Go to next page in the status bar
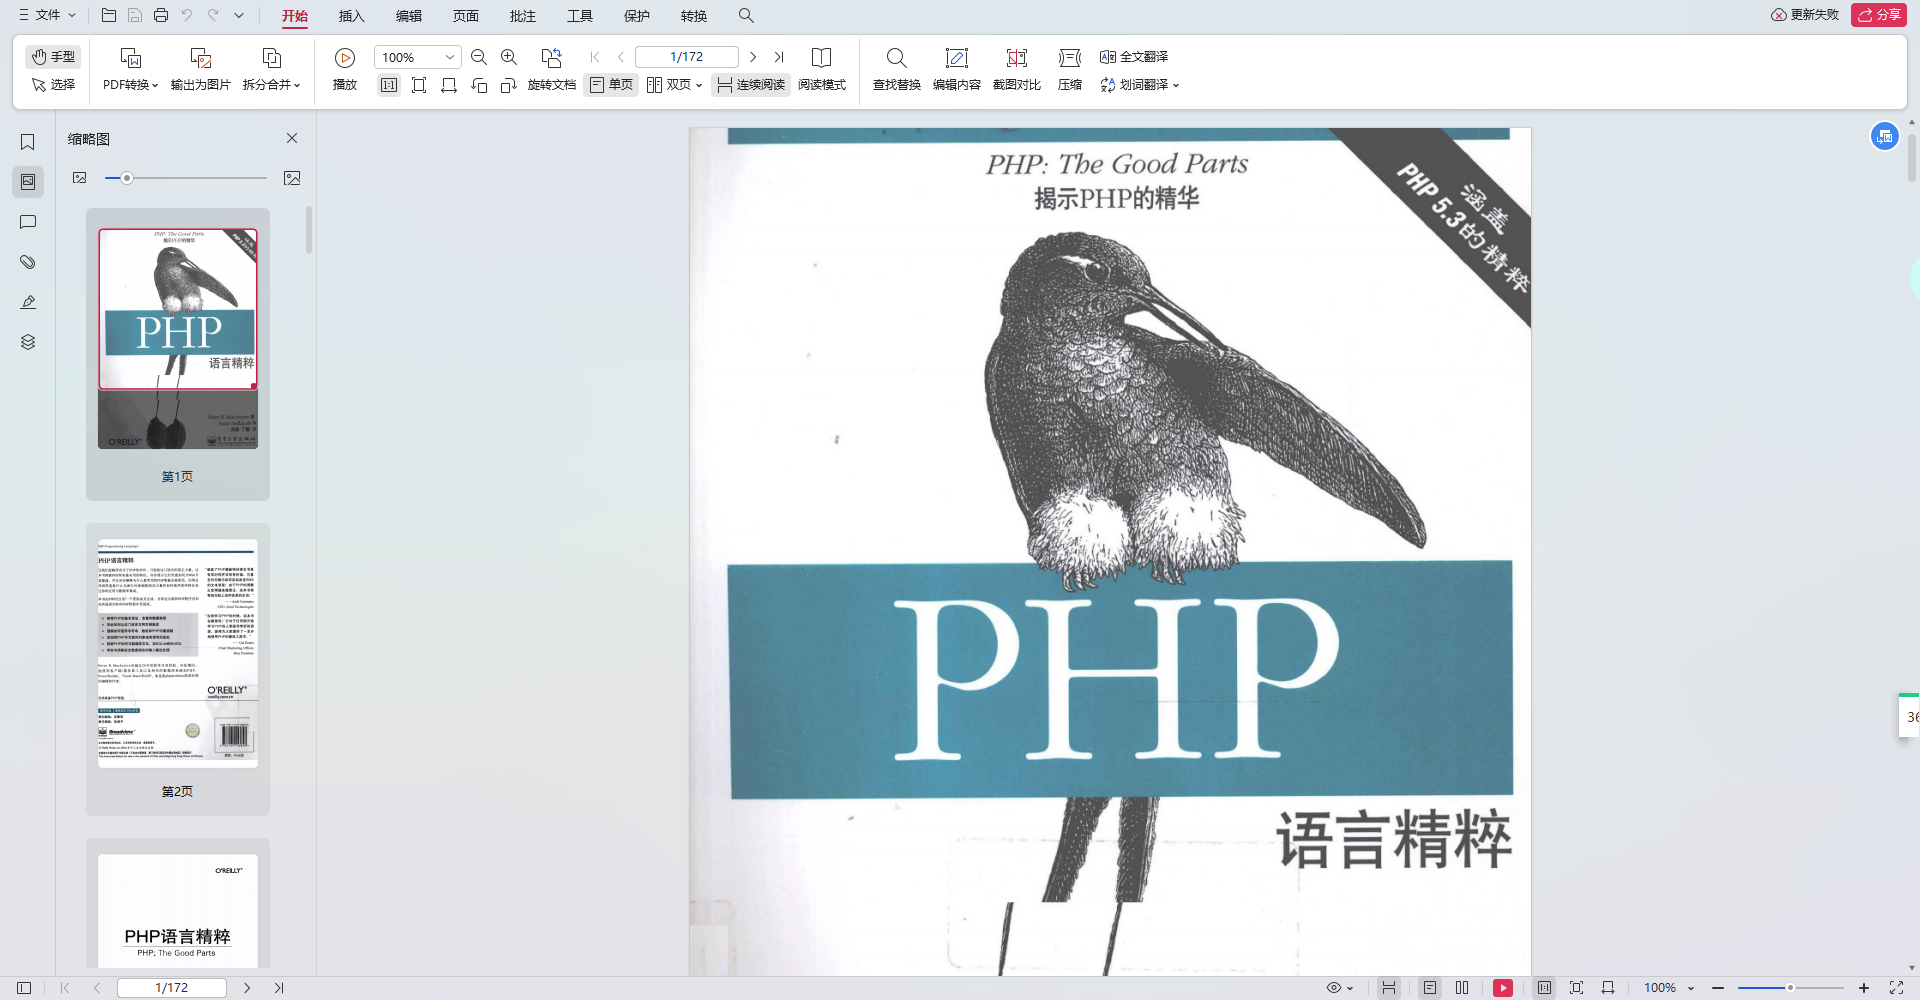Viewport: 1920px width, 1000px height. 247,988
